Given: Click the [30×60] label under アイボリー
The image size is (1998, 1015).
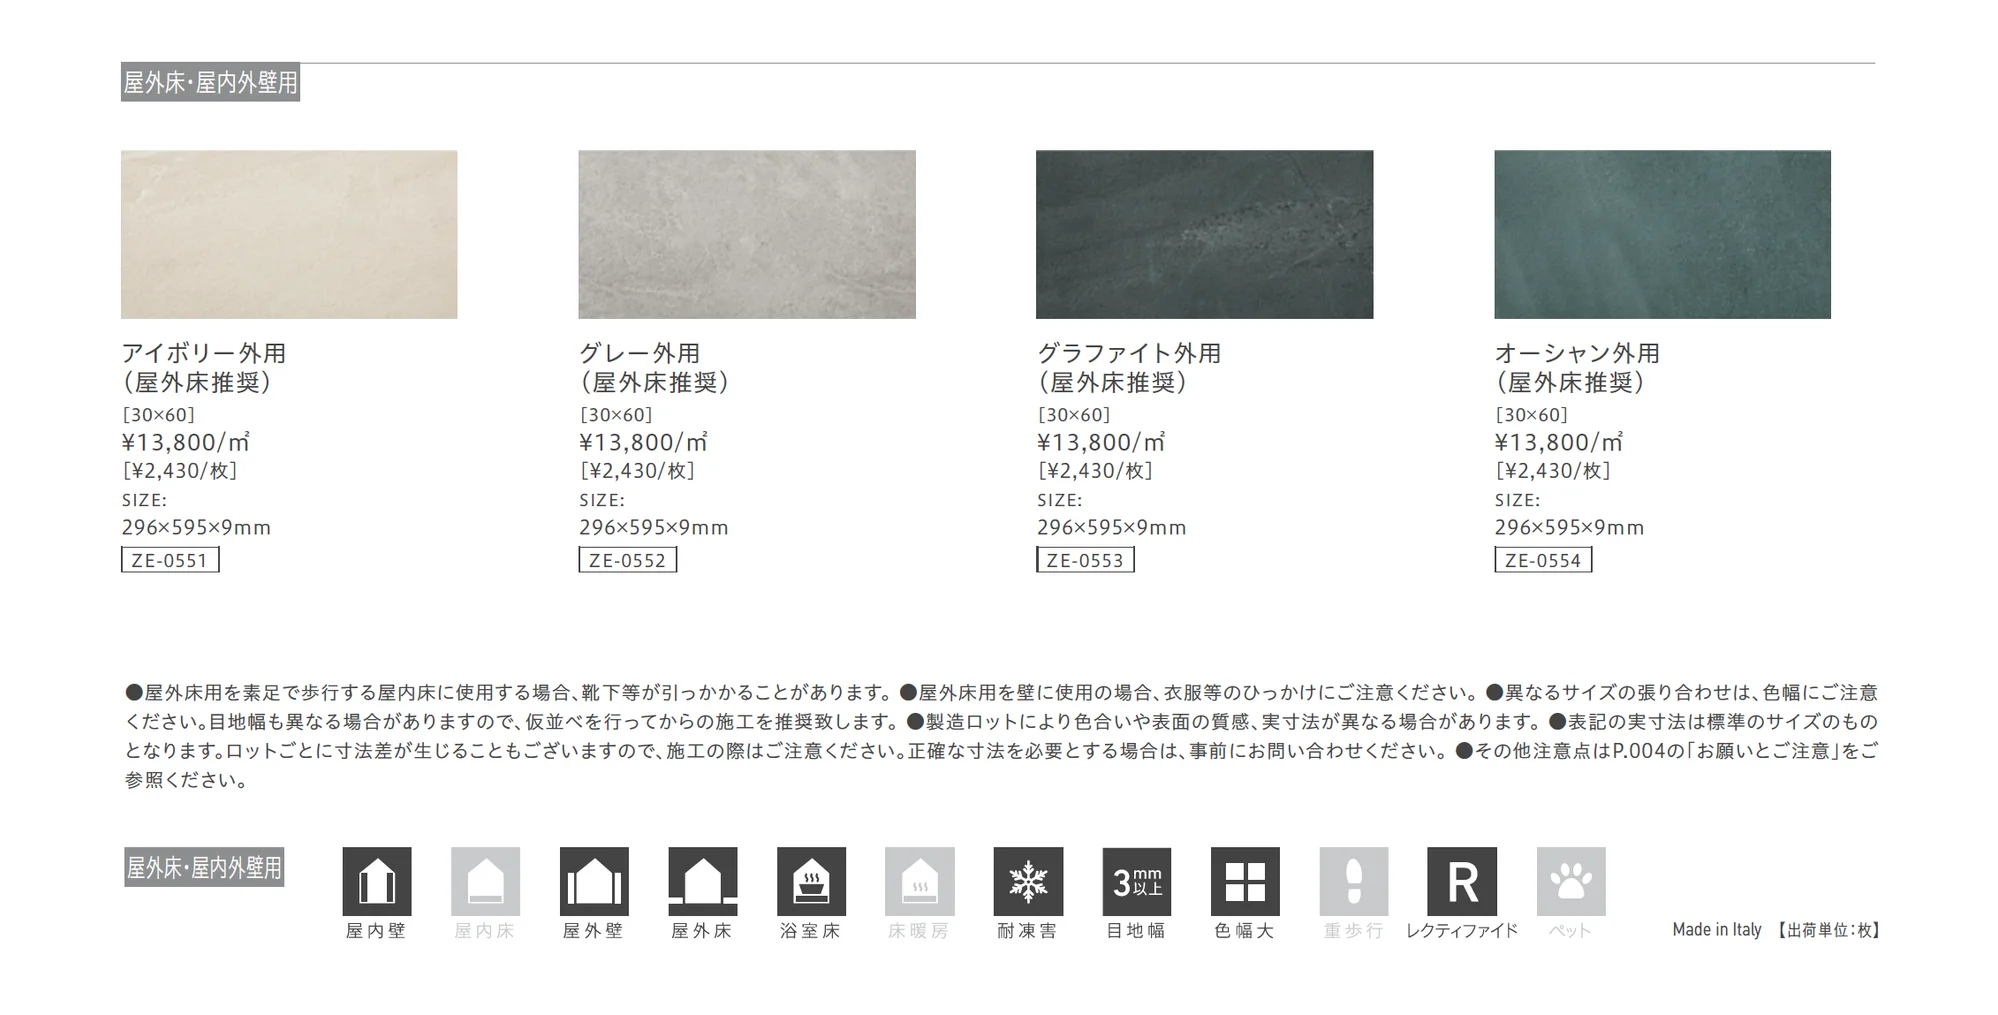Looking at the screenshot, I should point(158,414).
